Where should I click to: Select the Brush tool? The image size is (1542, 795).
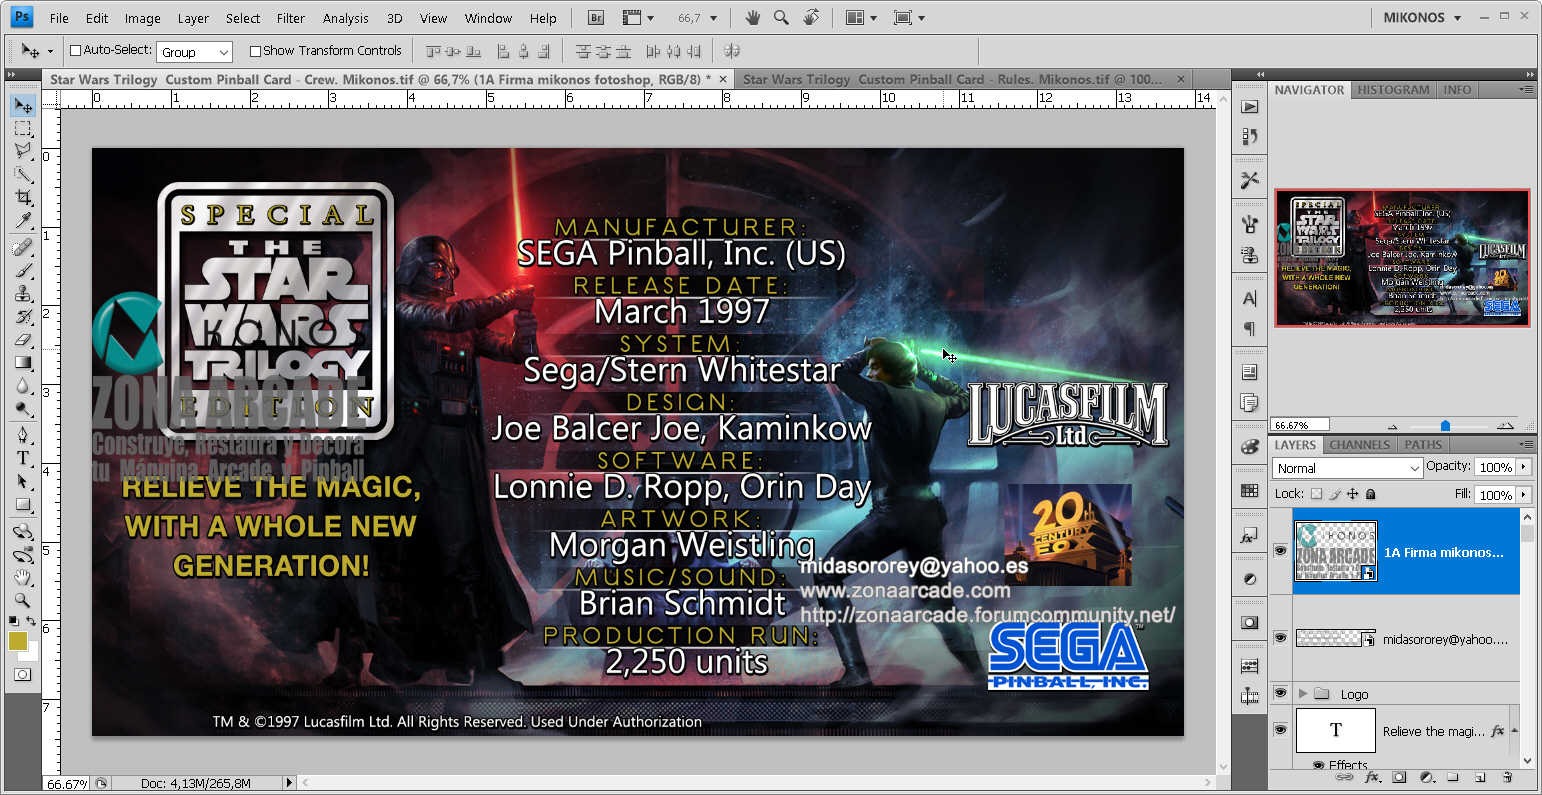point(23,270)
